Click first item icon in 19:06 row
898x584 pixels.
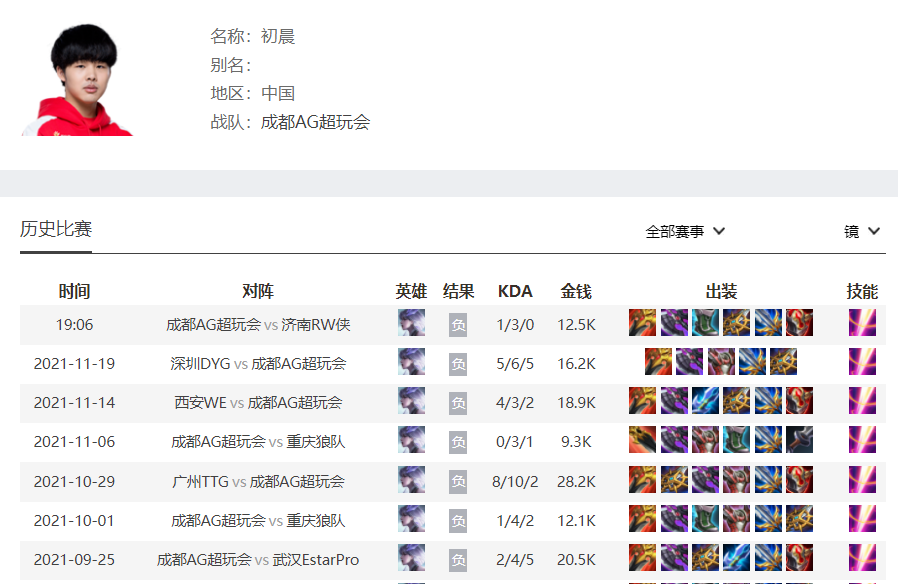[643, 322]
